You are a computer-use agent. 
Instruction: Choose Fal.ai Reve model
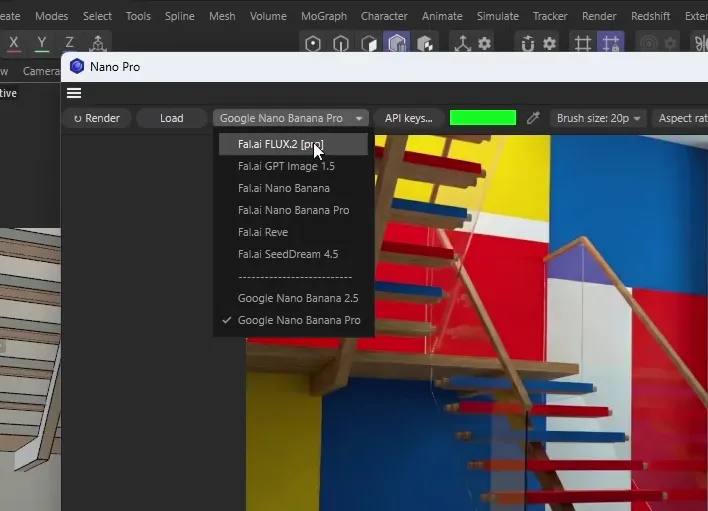[x=293, y=232]
